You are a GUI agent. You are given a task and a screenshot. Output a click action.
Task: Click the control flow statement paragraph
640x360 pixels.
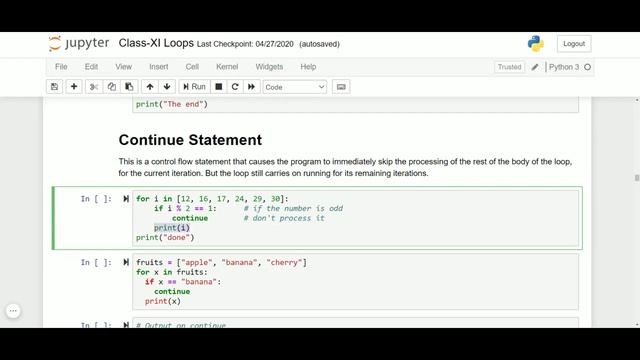coord(345,167)
